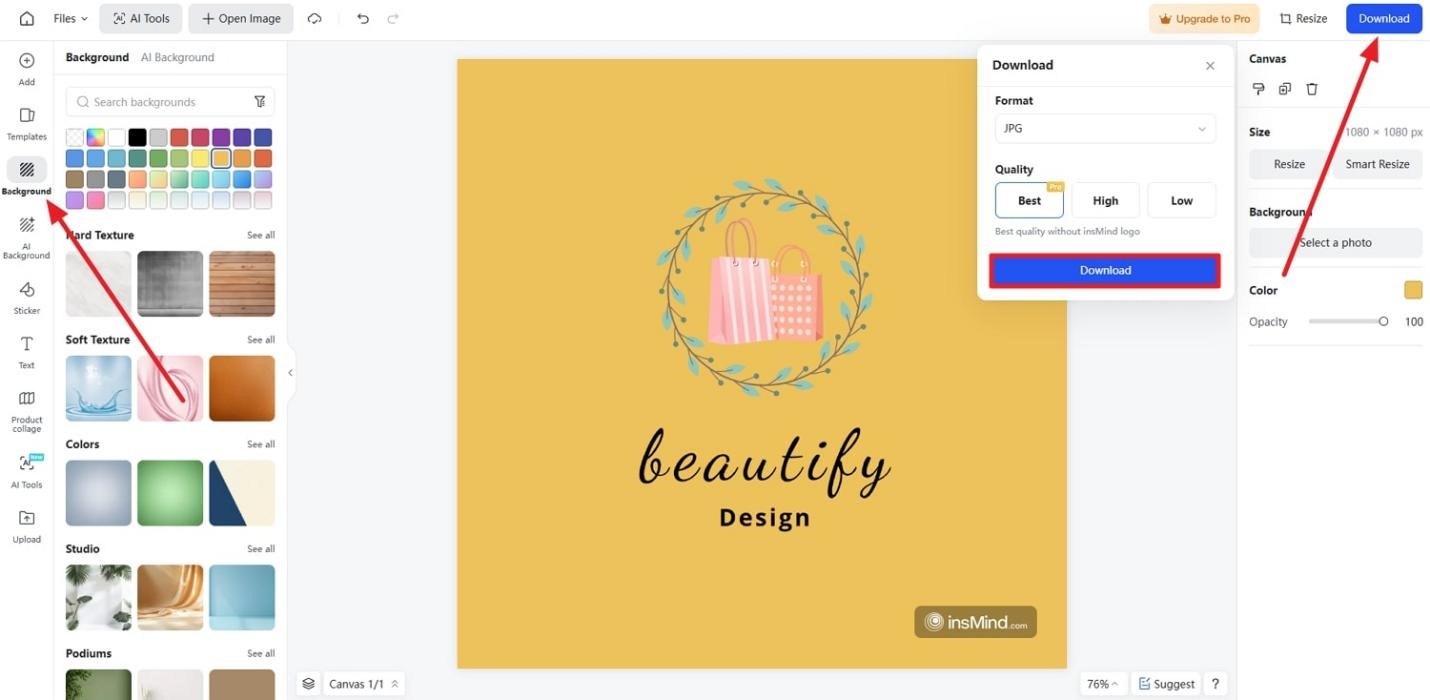Open the Color swatch in Canvas panel
This screenshot has width=1430, height=700.
1413,290
